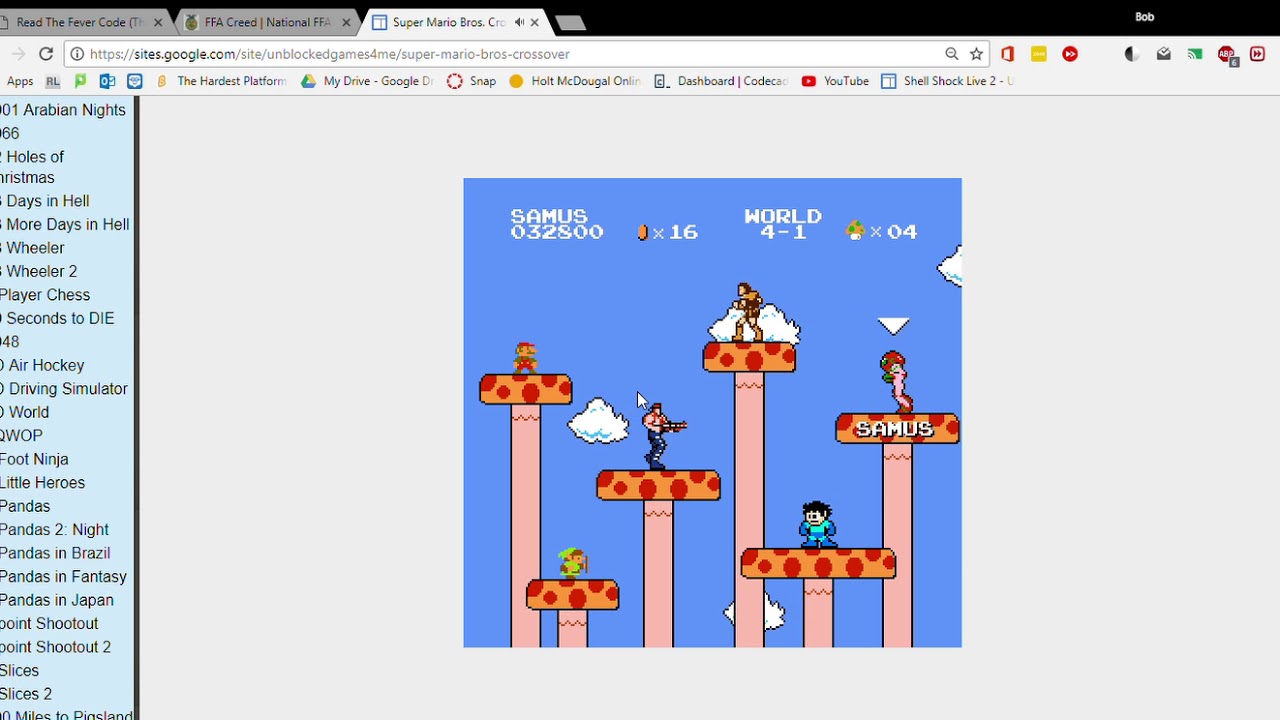Click the blue square bookmark icon after Outlook
This screenshot has height=720, width=1280.
134,81
